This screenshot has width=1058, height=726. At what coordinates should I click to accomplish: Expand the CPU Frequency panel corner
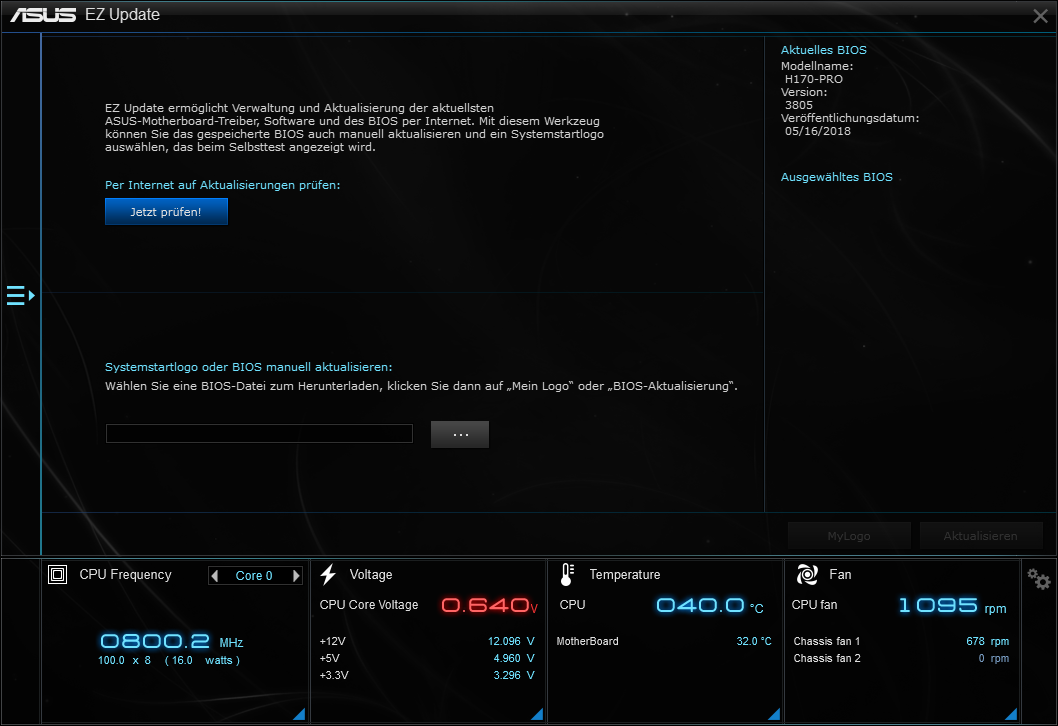tap(299, 714)
